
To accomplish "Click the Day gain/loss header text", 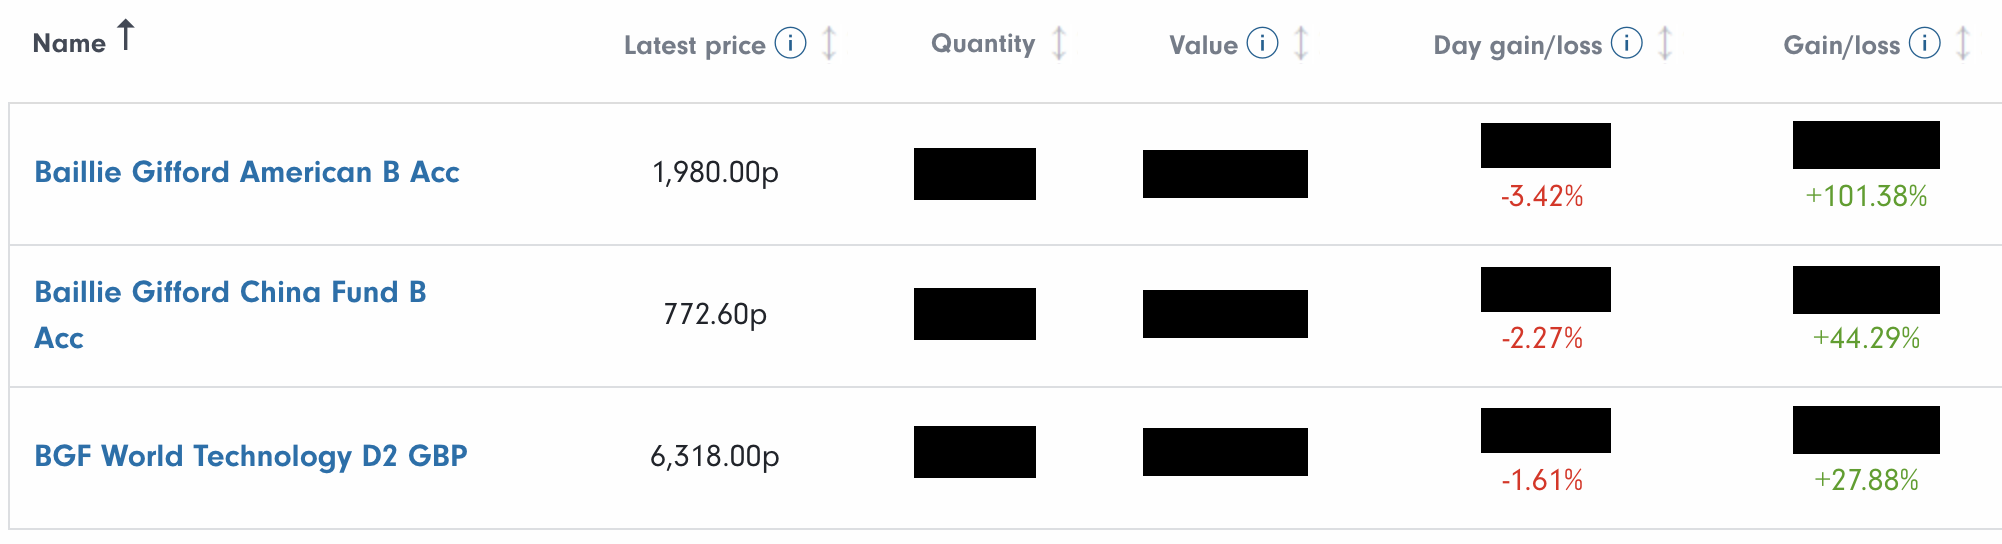I will 1518,46.
